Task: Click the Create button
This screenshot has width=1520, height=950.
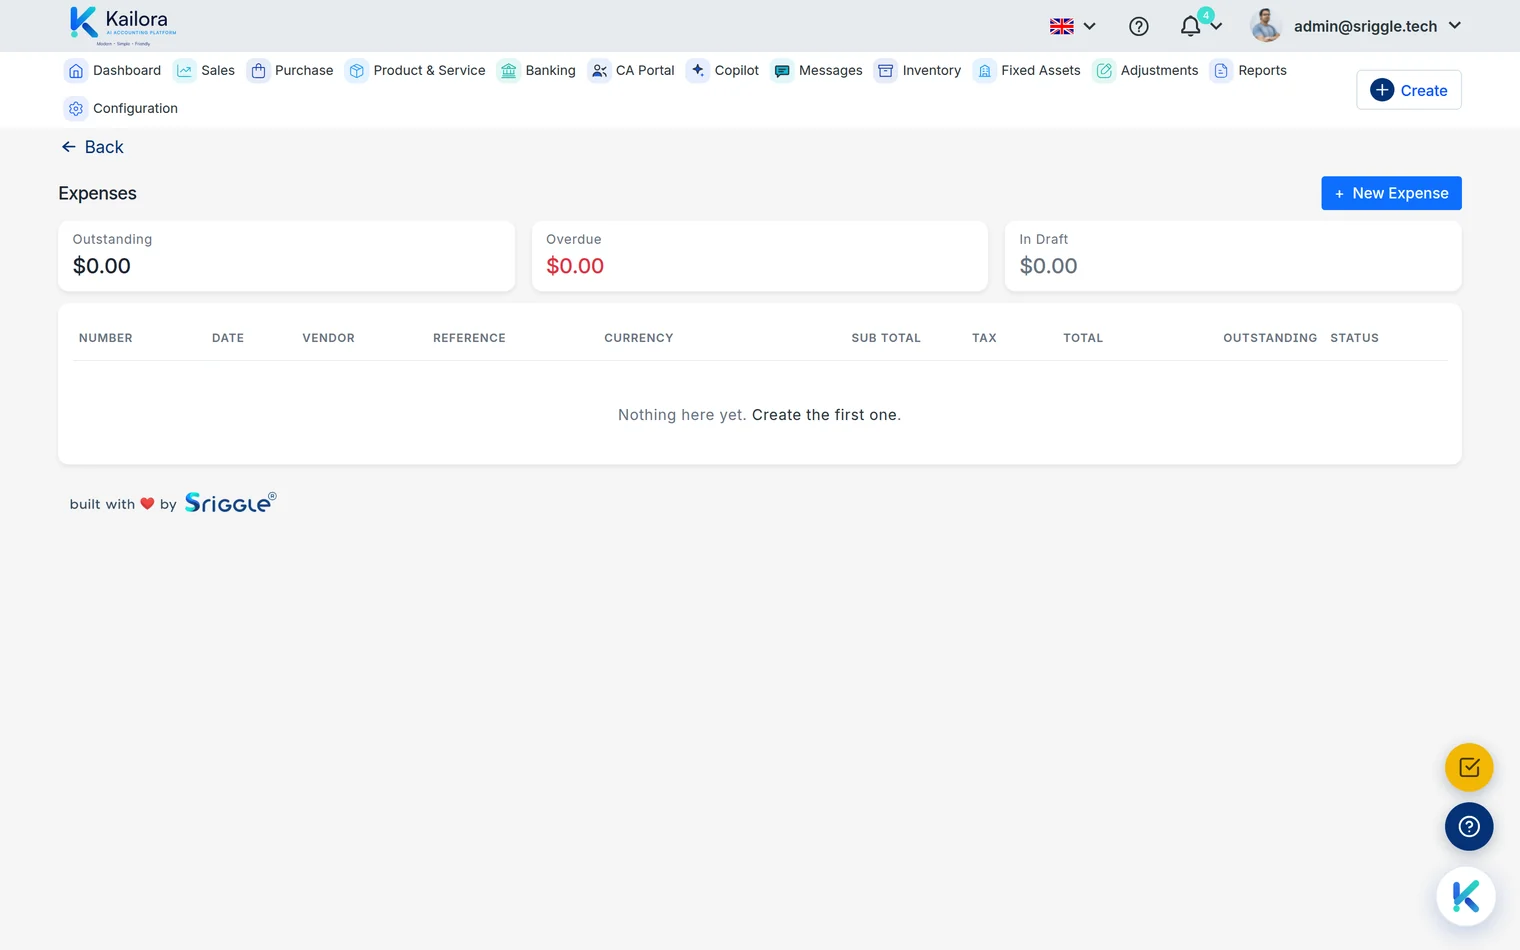Action: point(1408,90)
